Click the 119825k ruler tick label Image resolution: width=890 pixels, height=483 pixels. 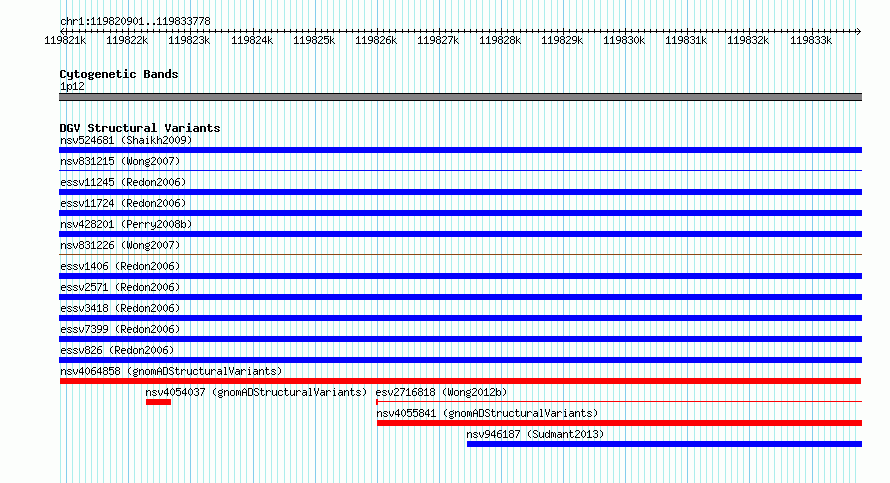coord(314,40)
